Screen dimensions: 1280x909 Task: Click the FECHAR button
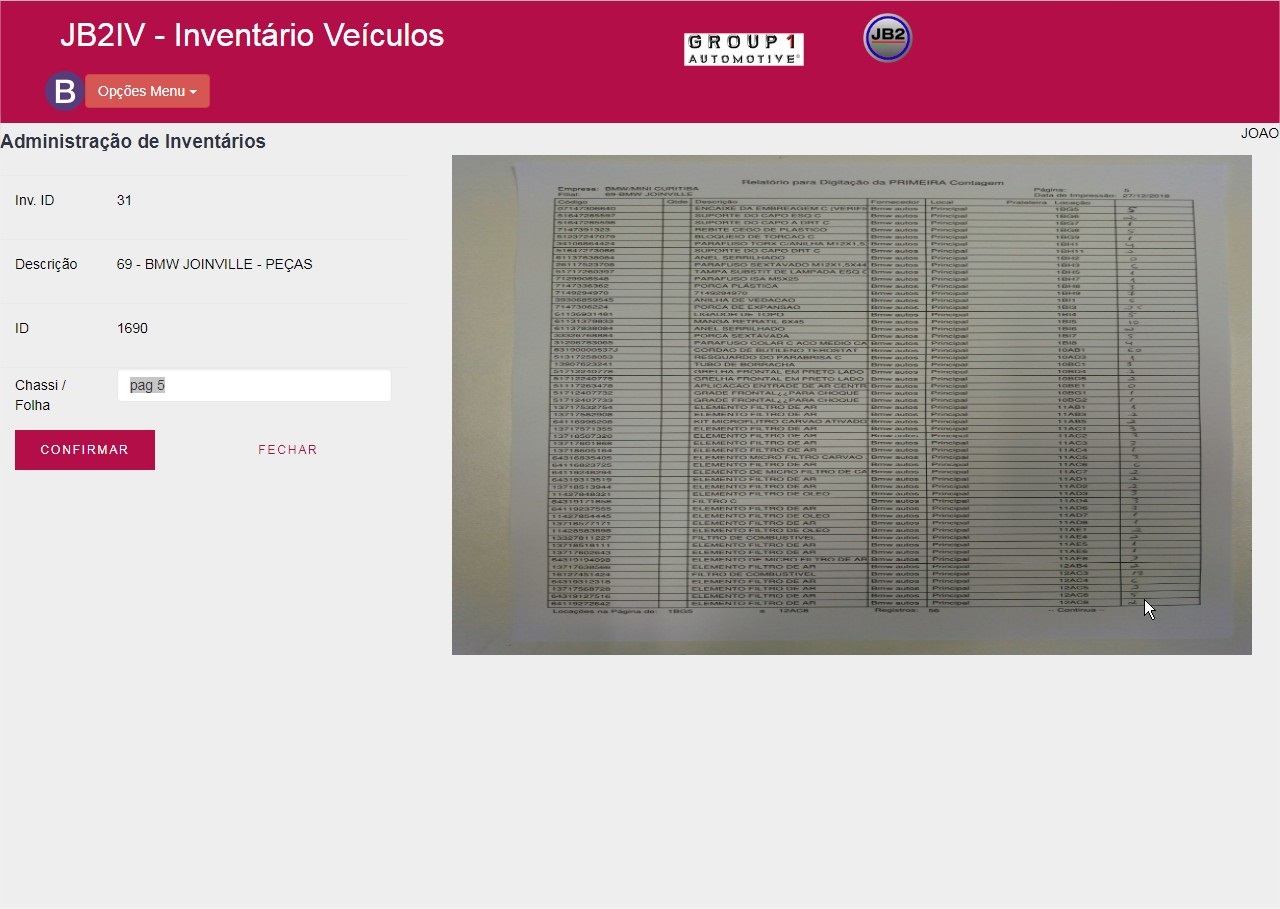287,450
